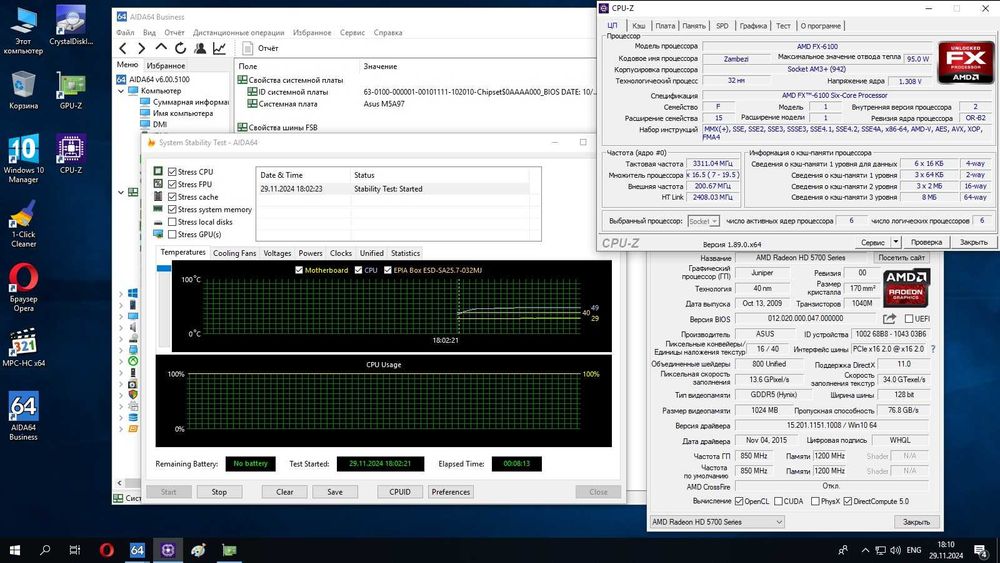Toggle CPU temperature graph checkbox
This screenshot has width=1000, height=563.
click(x=358, y=270)
